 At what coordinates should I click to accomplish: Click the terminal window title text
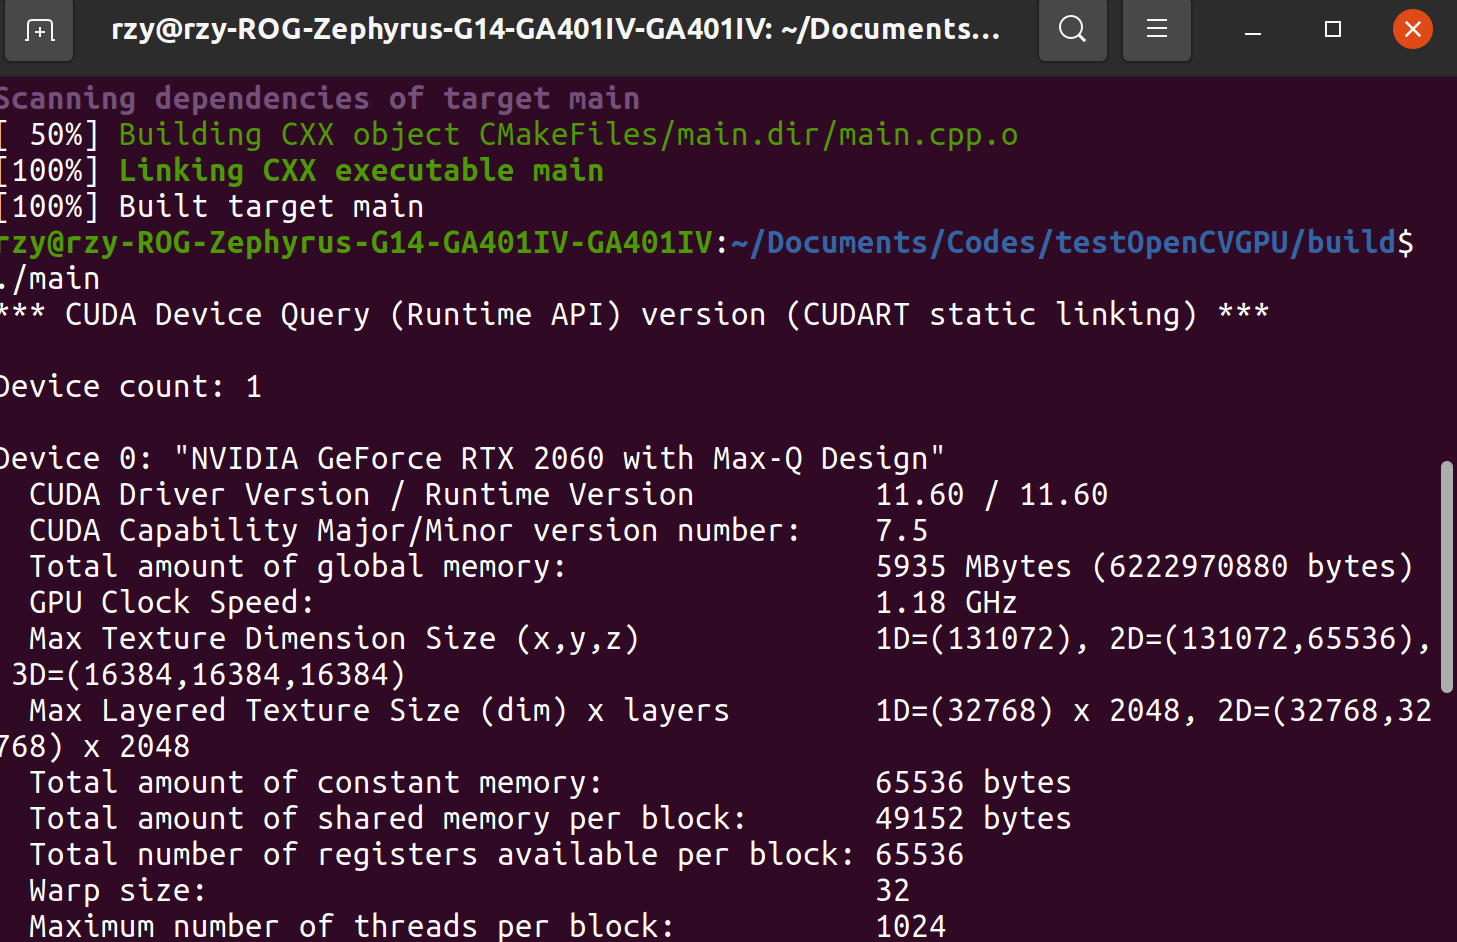[x=556, y=29]
